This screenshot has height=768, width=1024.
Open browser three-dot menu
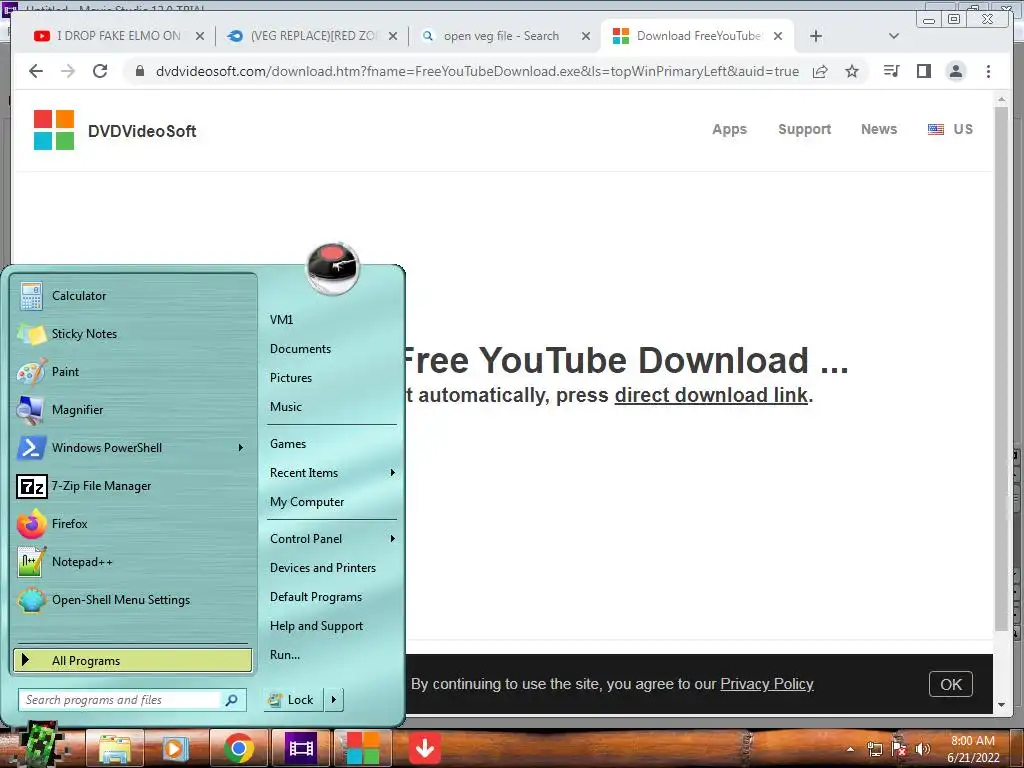(x=988, y=71)
